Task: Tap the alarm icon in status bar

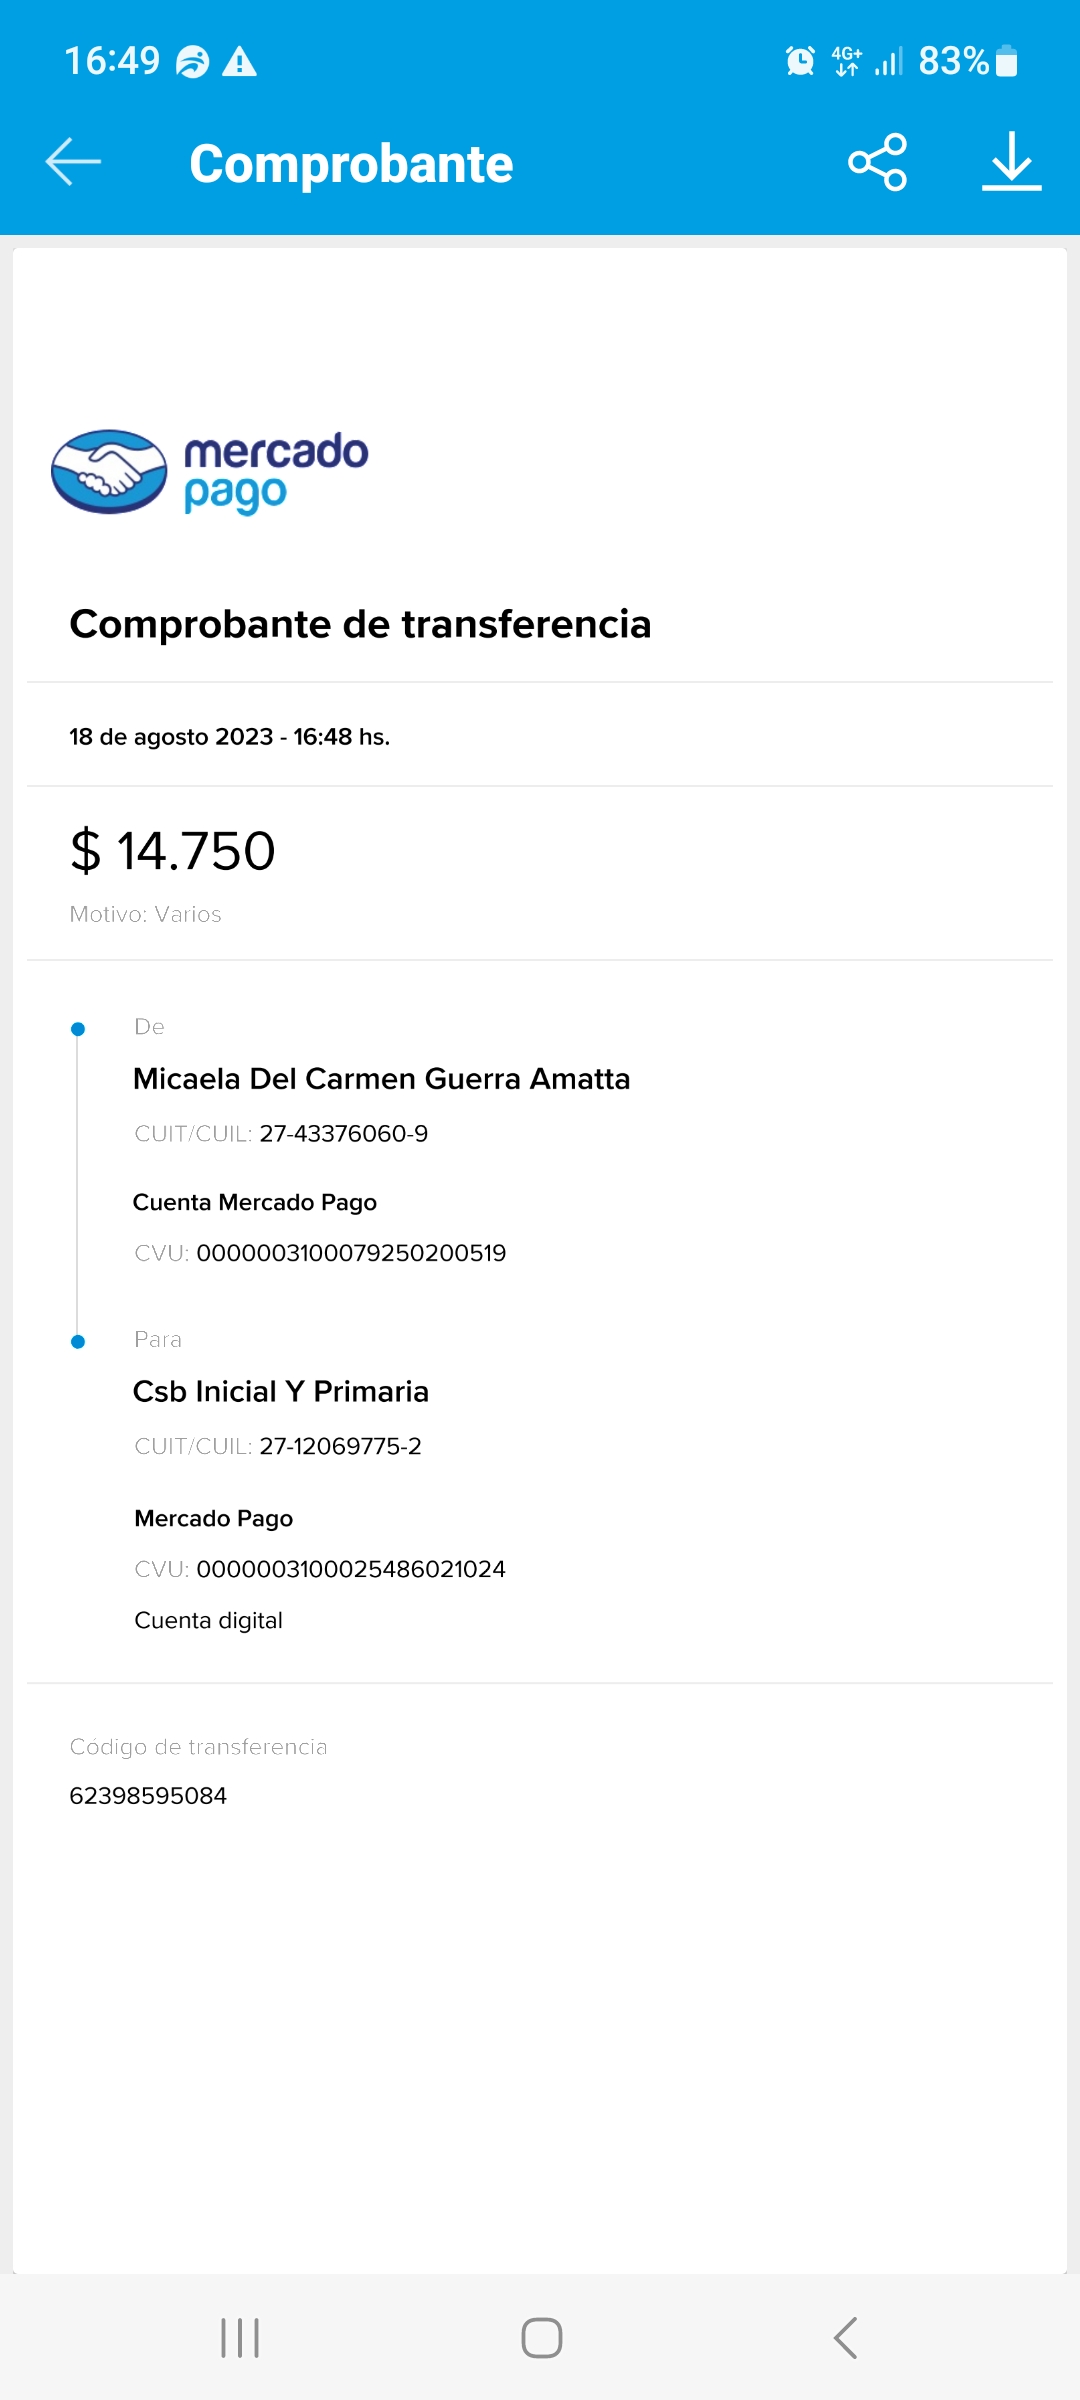Action: (x=800, y=61)
